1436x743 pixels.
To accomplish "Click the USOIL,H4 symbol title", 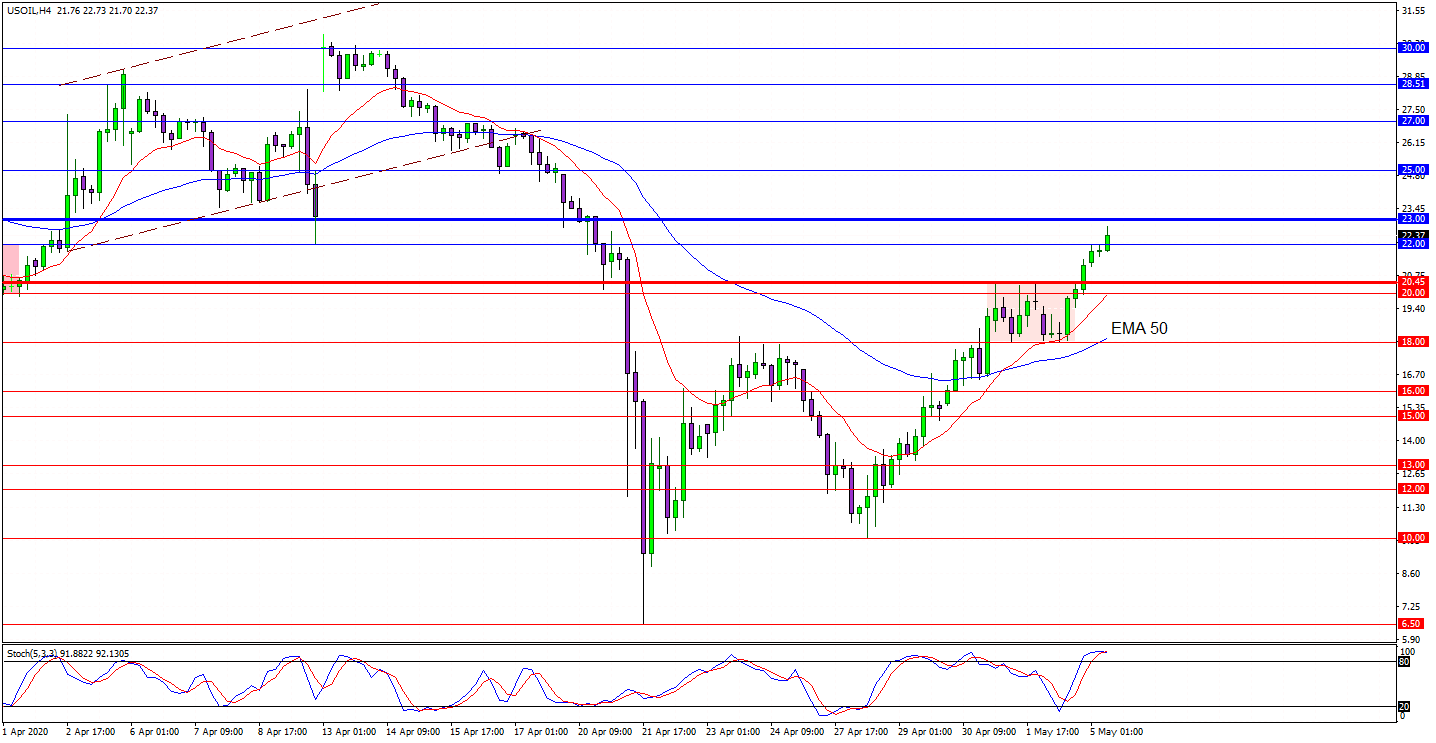I will point(30,10).
